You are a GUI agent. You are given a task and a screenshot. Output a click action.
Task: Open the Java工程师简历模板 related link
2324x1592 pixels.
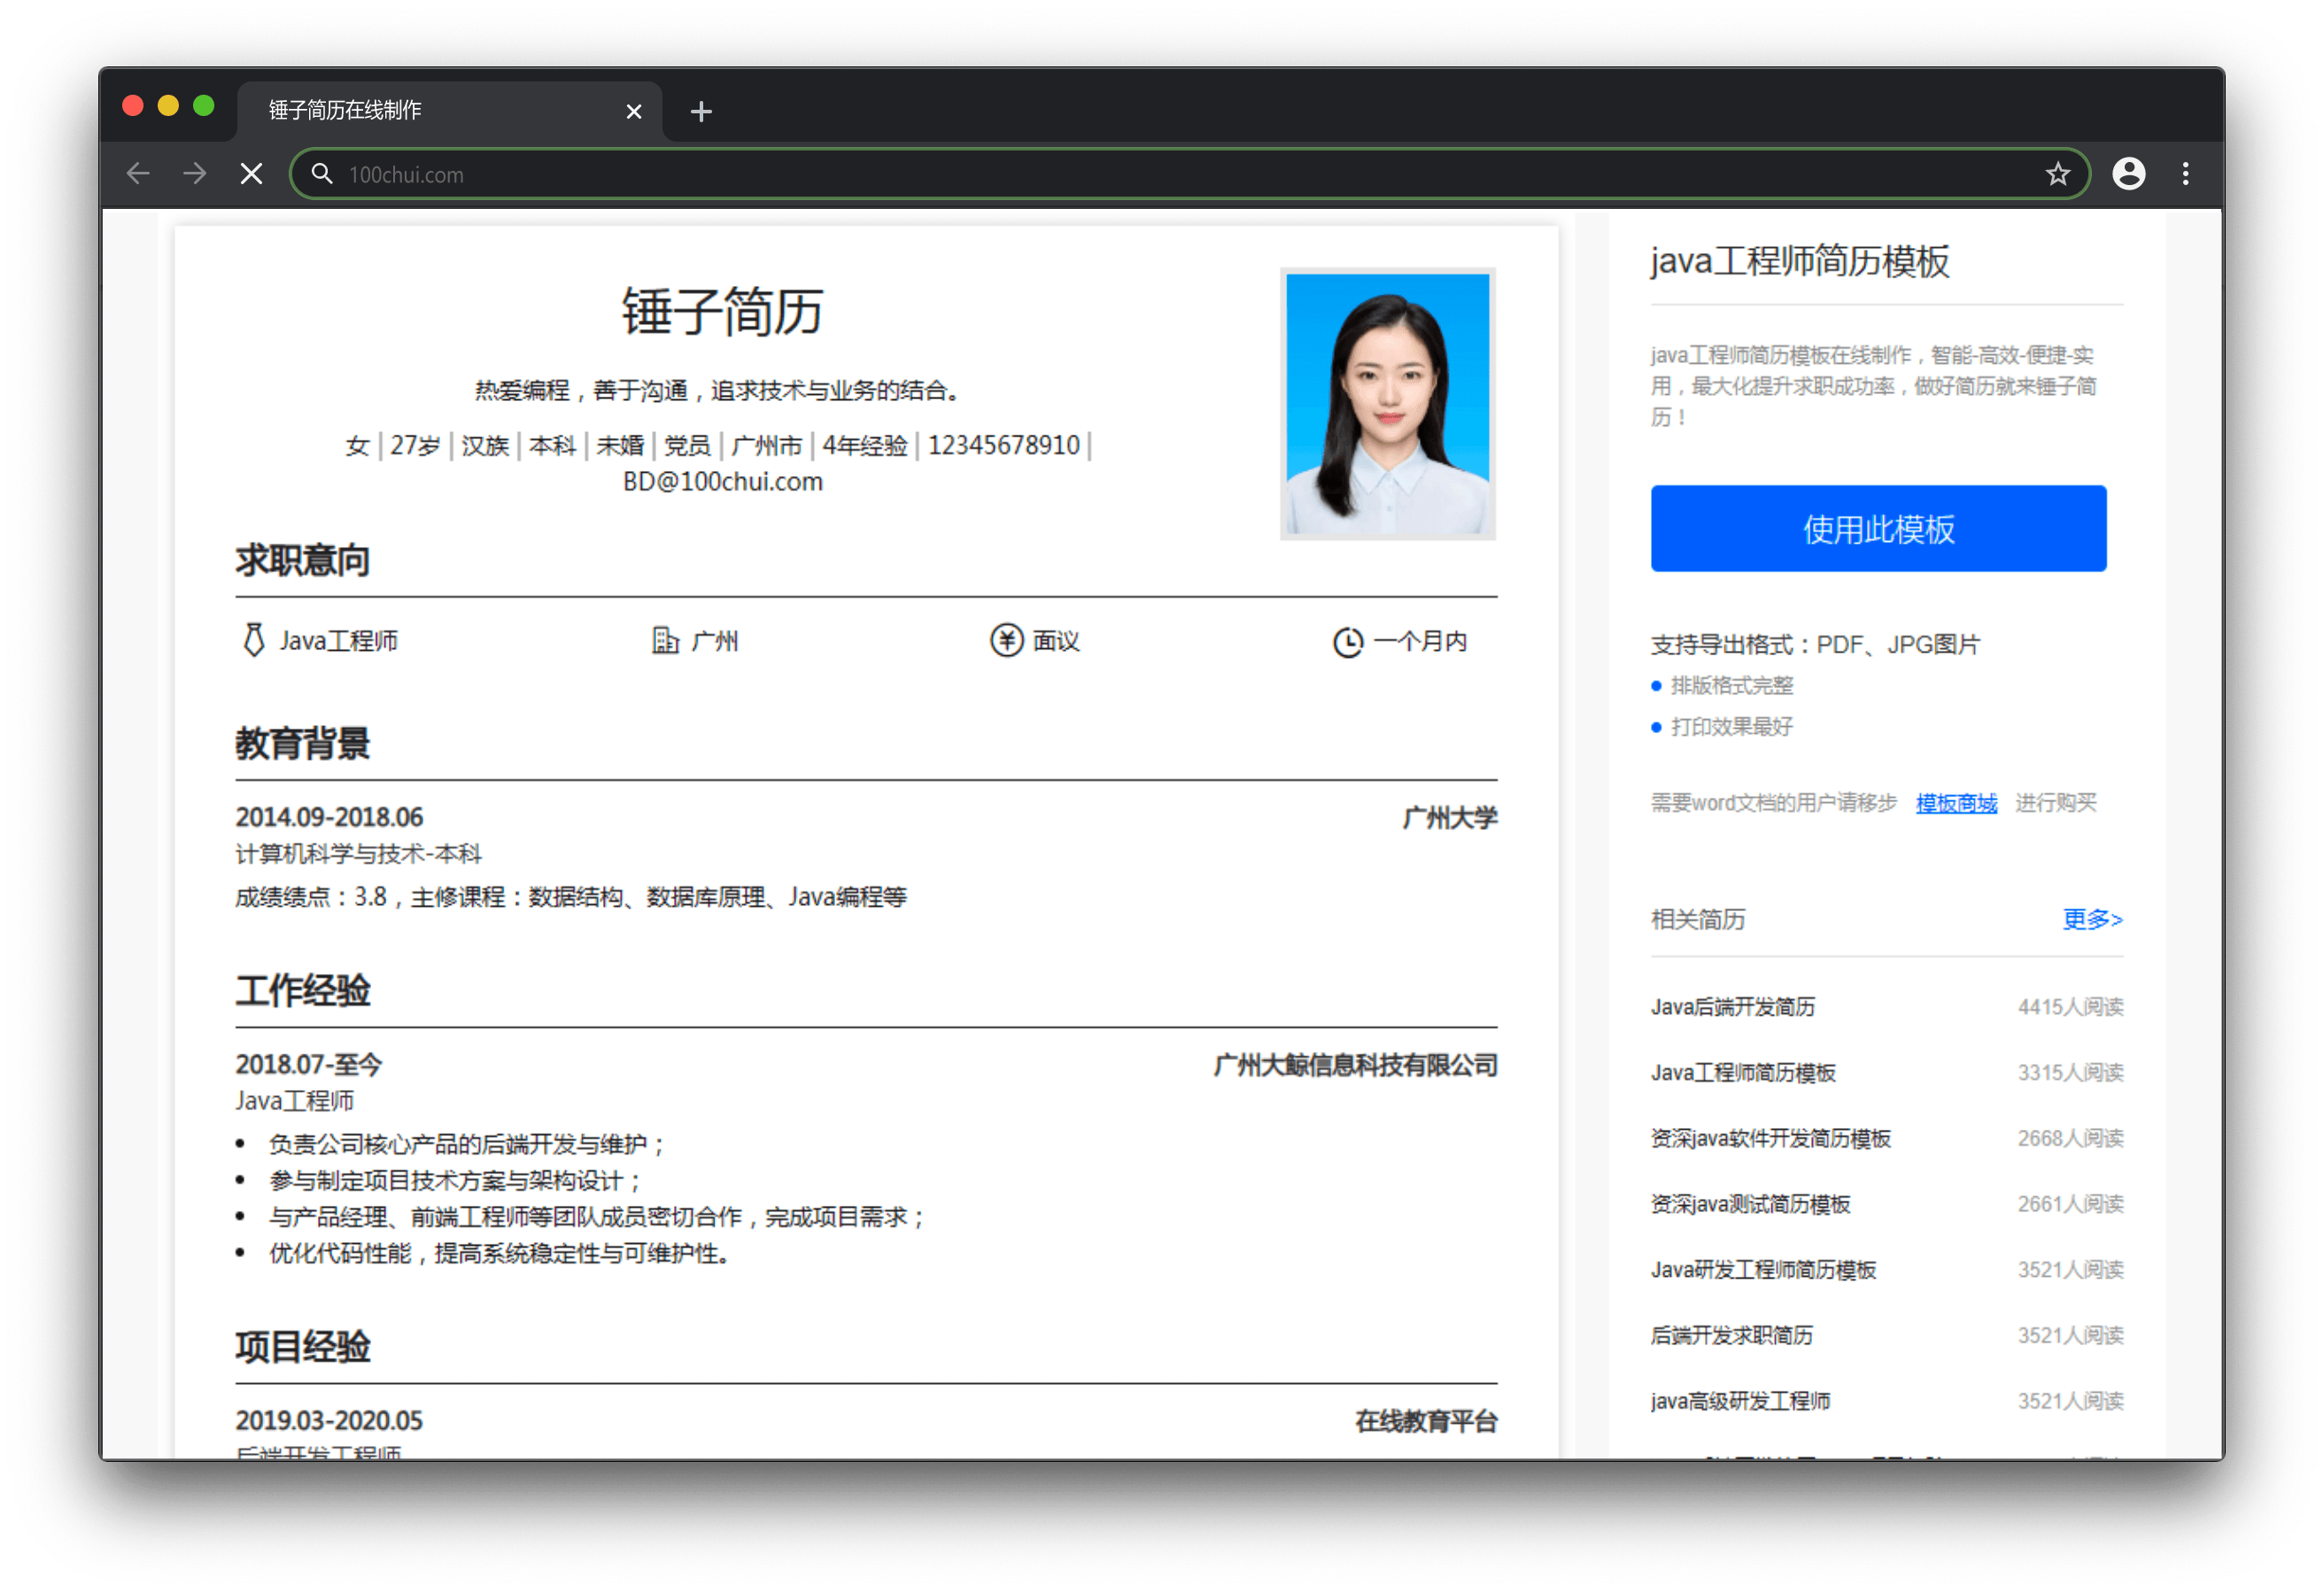[x=1743, y=1073]
